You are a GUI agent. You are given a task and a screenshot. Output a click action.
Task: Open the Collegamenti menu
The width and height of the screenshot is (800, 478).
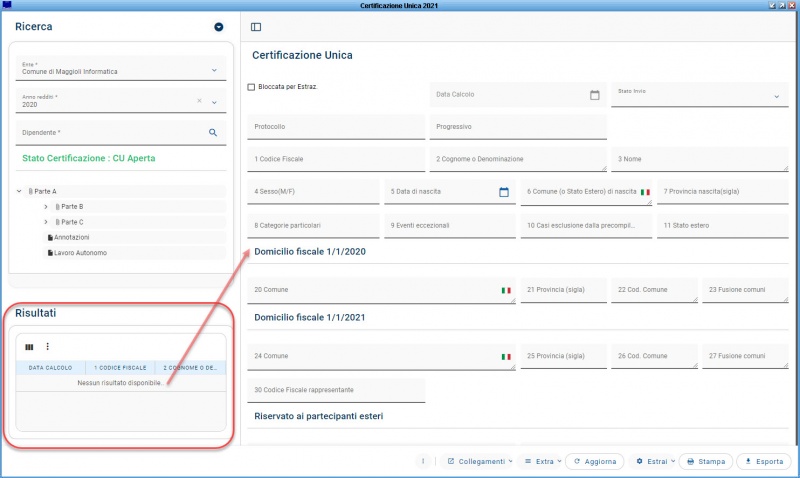click(x=478, y=461)
